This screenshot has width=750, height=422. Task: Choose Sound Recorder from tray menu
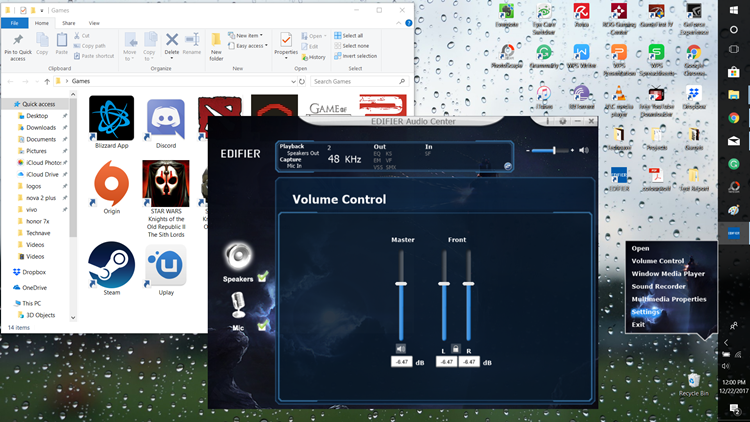pyautogui.click(x=658, y=286)
